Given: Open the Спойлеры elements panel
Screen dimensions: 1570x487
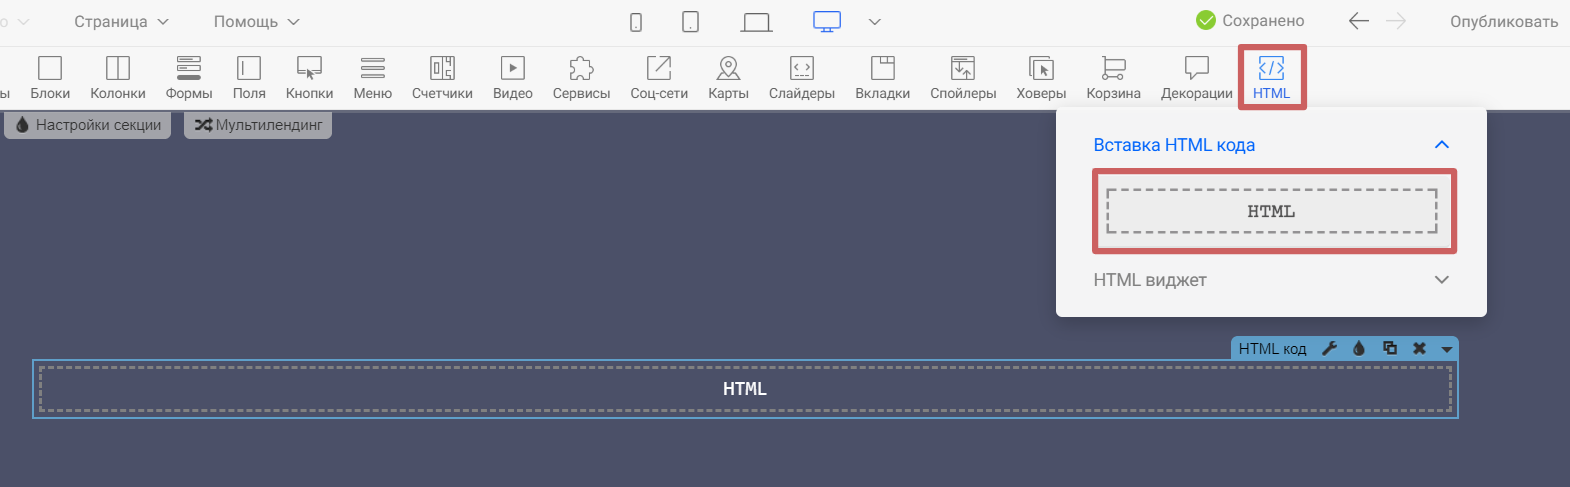Looking at the screenshot, I should pos(963,77).
